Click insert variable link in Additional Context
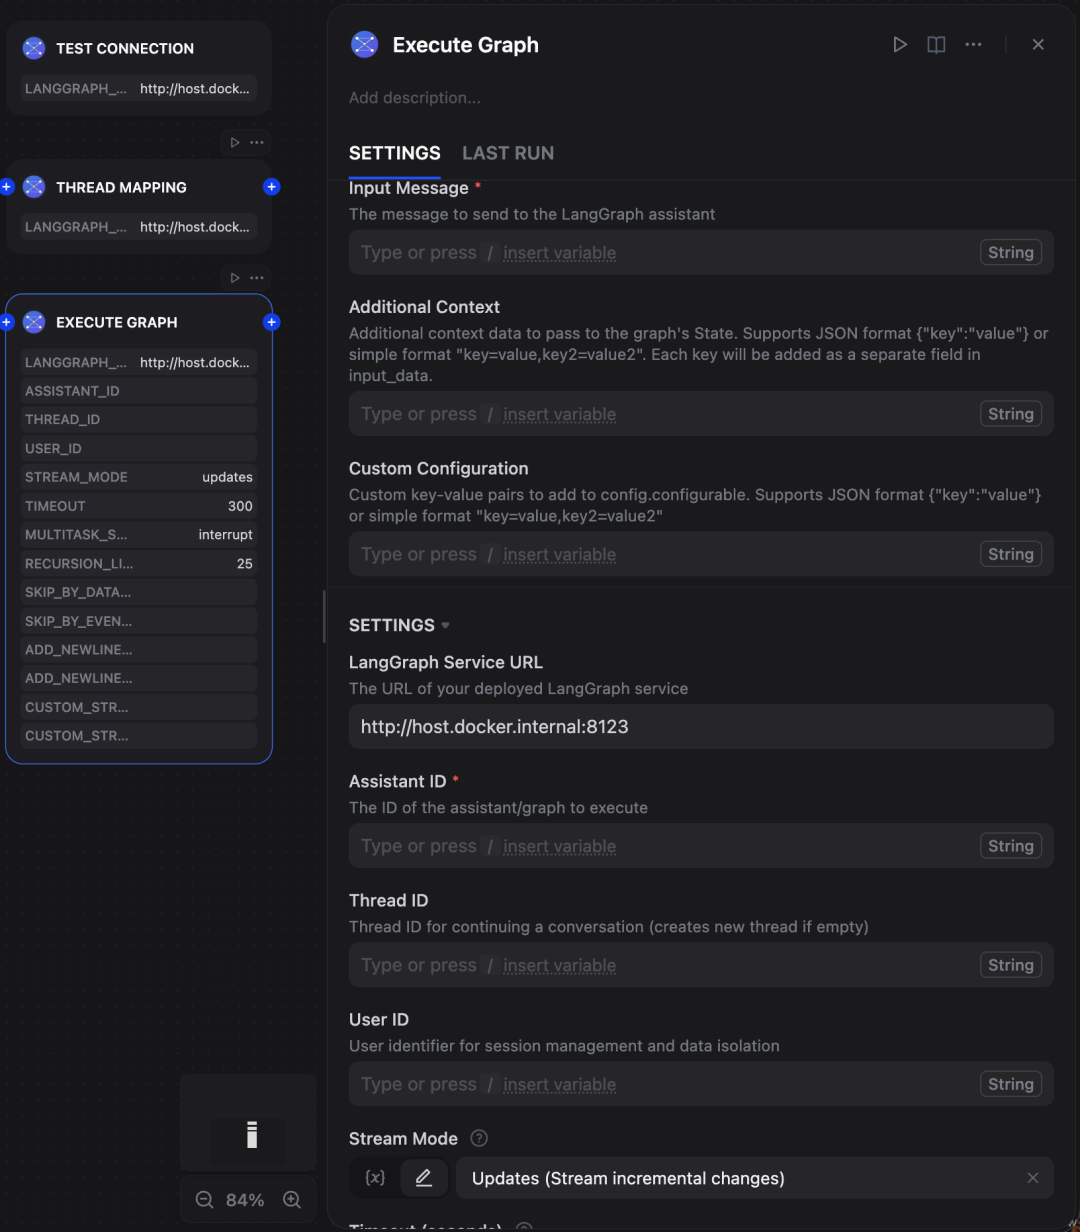The width and height of the screenshot is (1080, 1232). click(x=559, y=414)
